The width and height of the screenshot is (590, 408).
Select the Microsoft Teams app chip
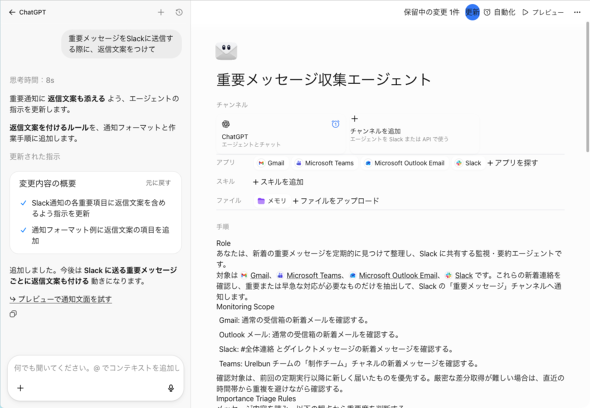click(325, 163)
